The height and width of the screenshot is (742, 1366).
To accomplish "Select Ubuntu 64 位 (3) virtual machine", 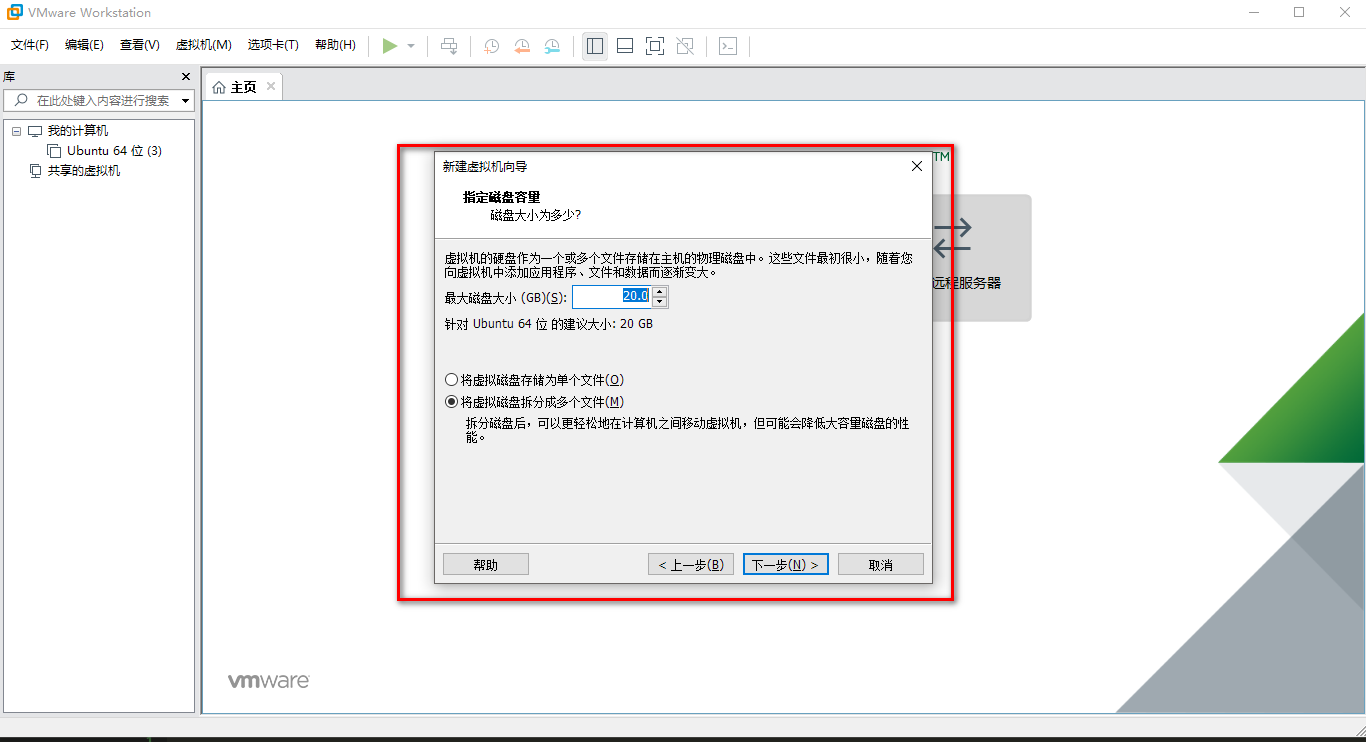I will 114,151.
